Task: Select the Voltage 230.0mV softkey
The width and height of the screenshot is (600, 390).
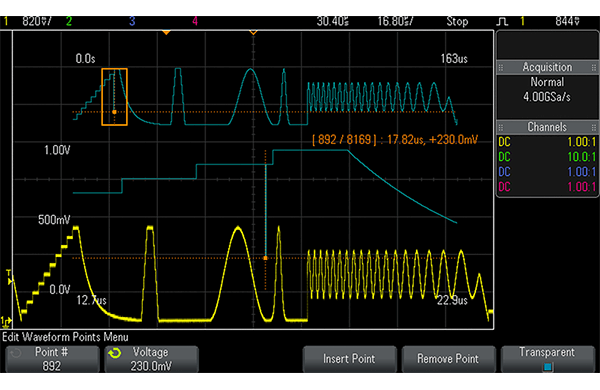Action: [152, 359]
